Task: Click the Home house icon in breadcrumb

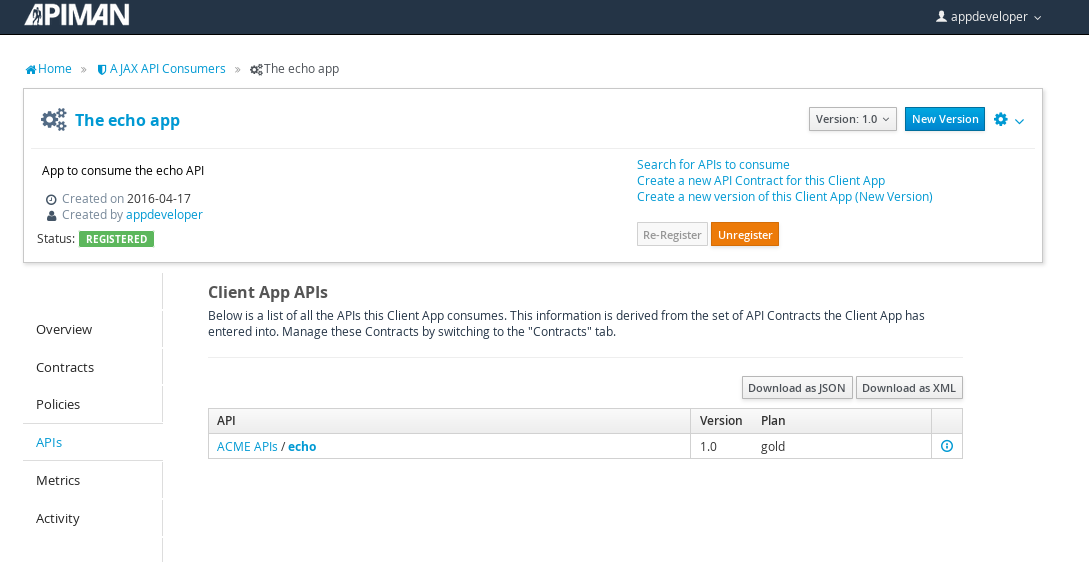Action: (x=31, y=69)
